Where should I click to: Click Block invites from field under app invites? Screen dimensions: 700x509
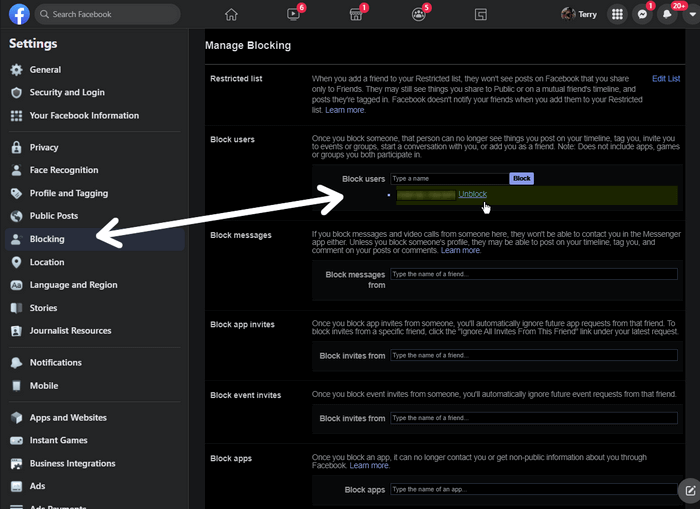coord(534,355)
